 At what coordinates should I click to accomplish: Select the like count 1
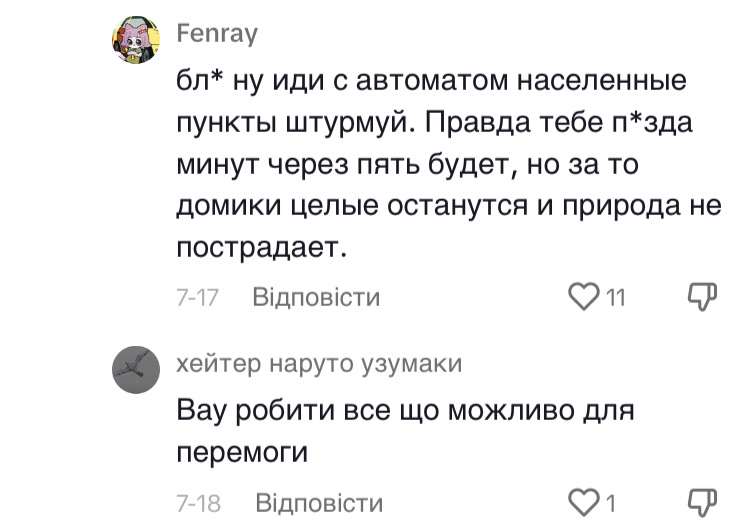(x=609, y=501)
